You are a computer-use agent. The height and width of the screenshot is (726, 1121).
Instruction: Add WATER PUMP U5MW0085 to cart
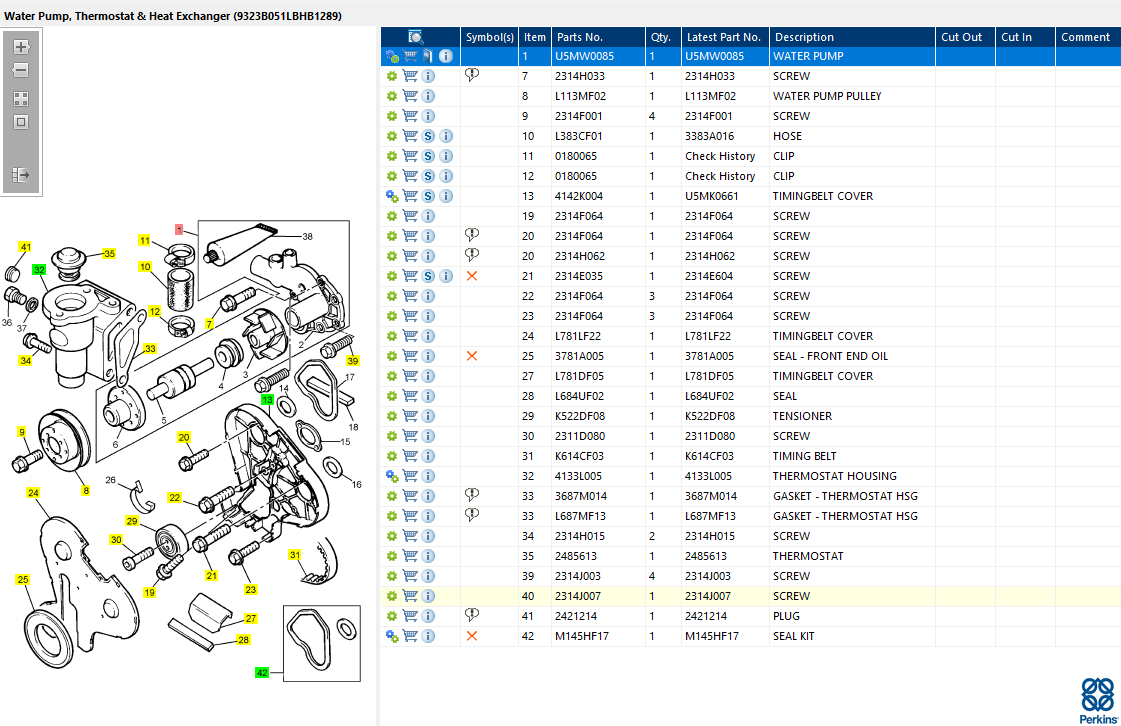(410, 56)
